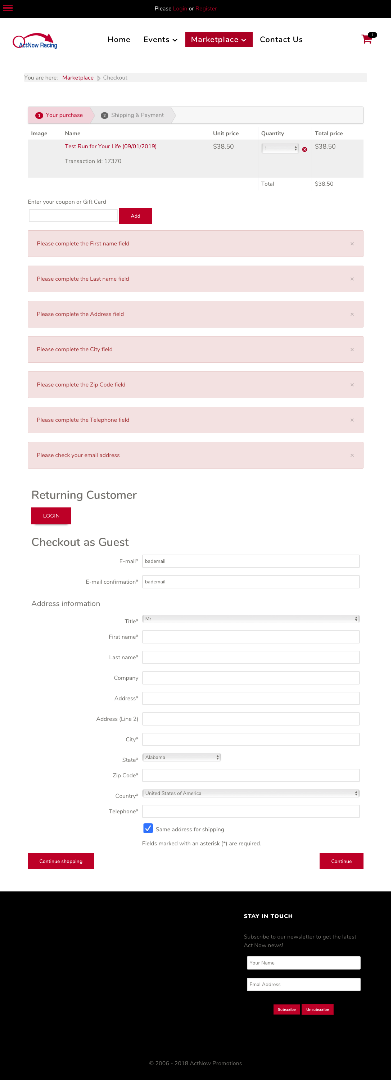Viewport: 391px width, 1080px height.
Task: Open the Title dropdown
Action: (251, 619)
